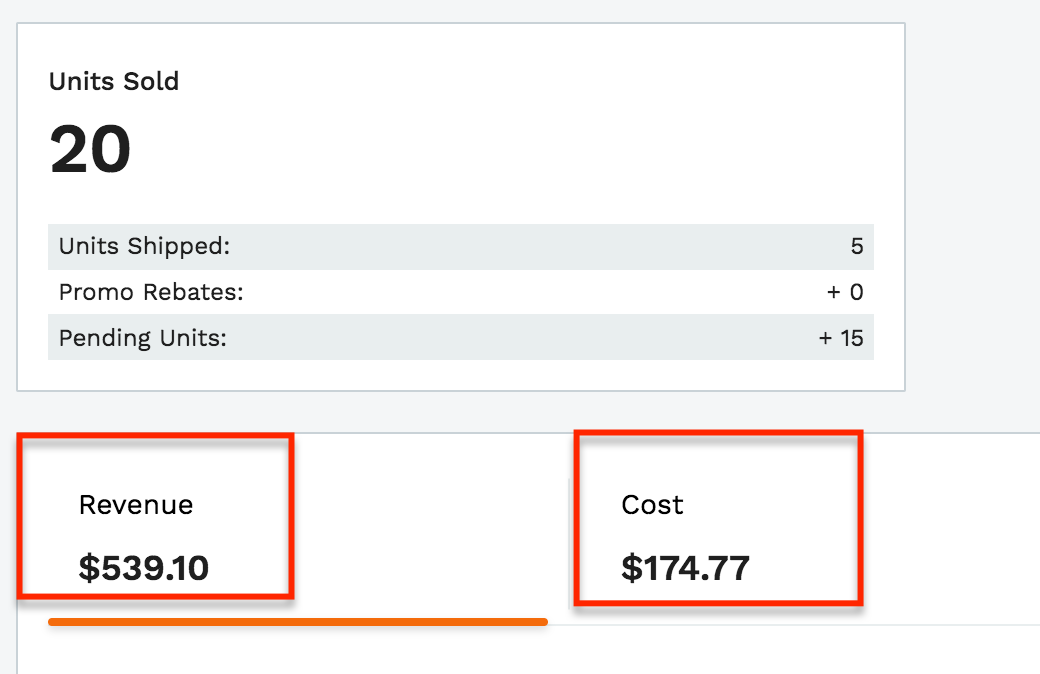Click the Promo Rebates value + 0
The width and height of the screenshot is (1040, 674).
[844, 292]
